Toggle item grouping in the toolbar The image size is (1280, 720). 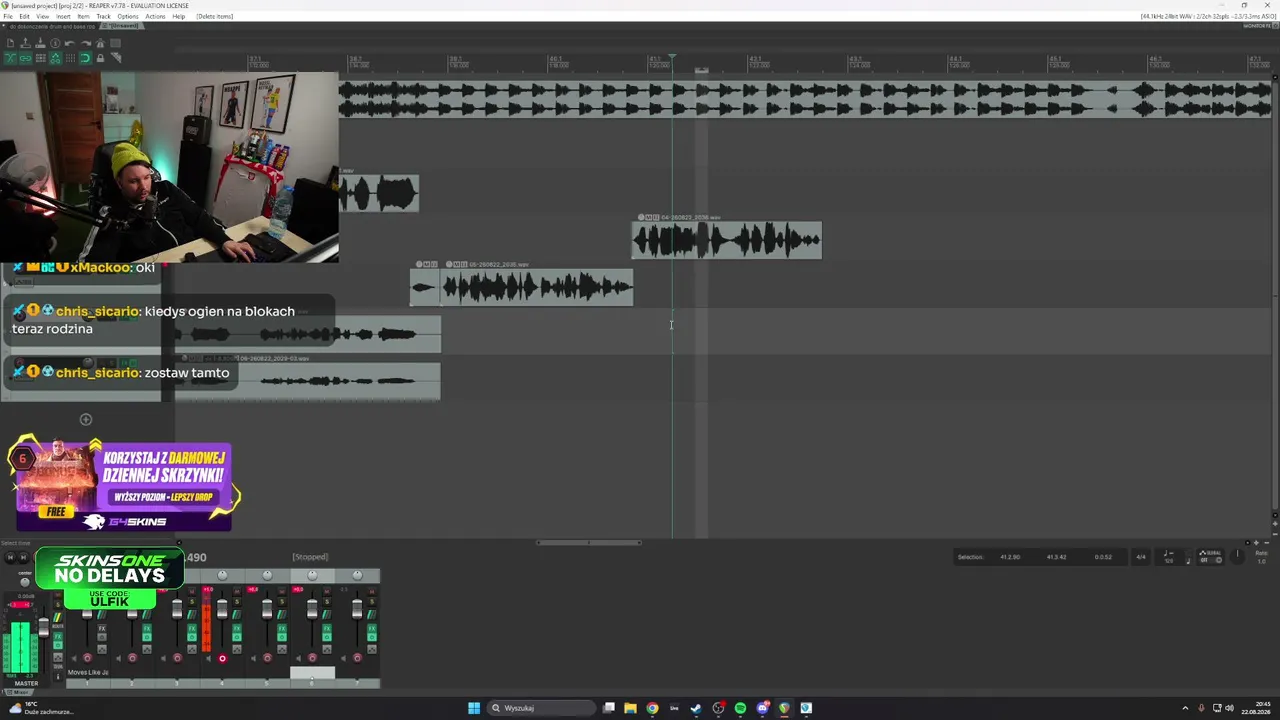pyautogui.click(x=25, y=58)
